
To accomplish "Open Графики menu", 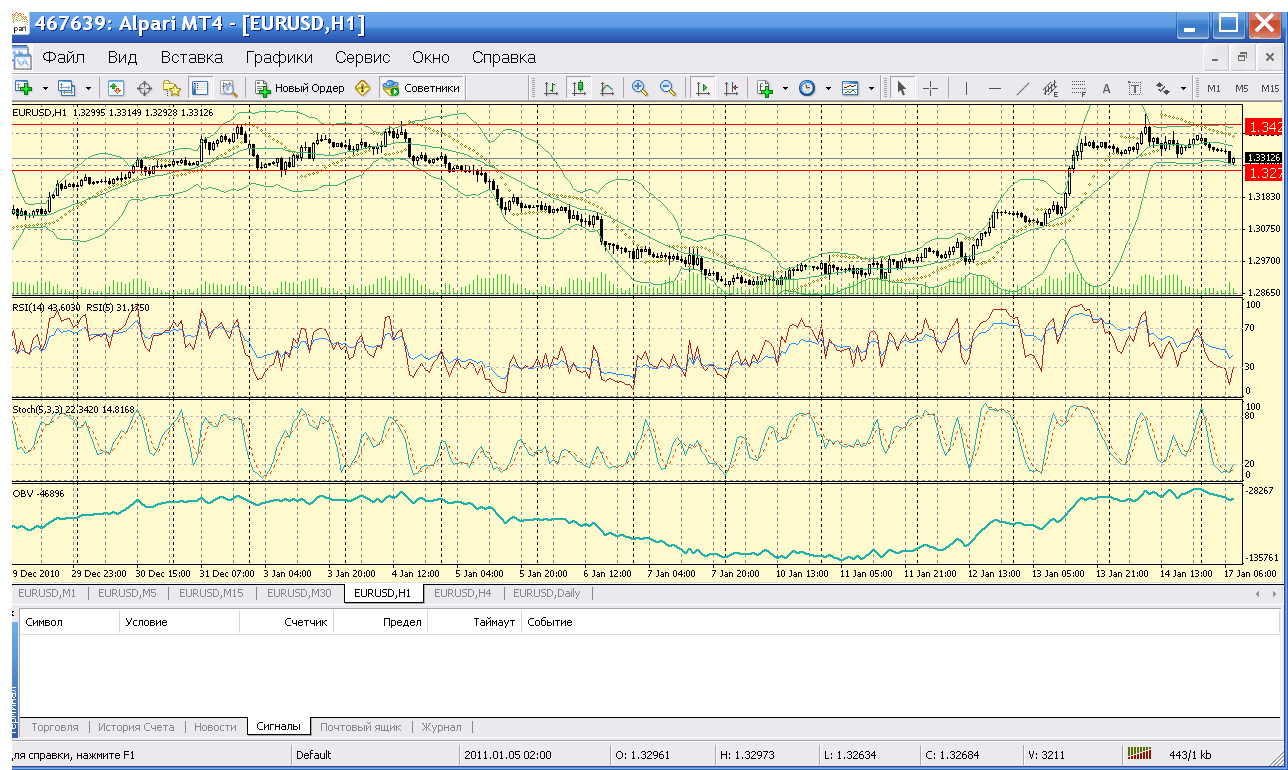I will click(x=279, y=57).
